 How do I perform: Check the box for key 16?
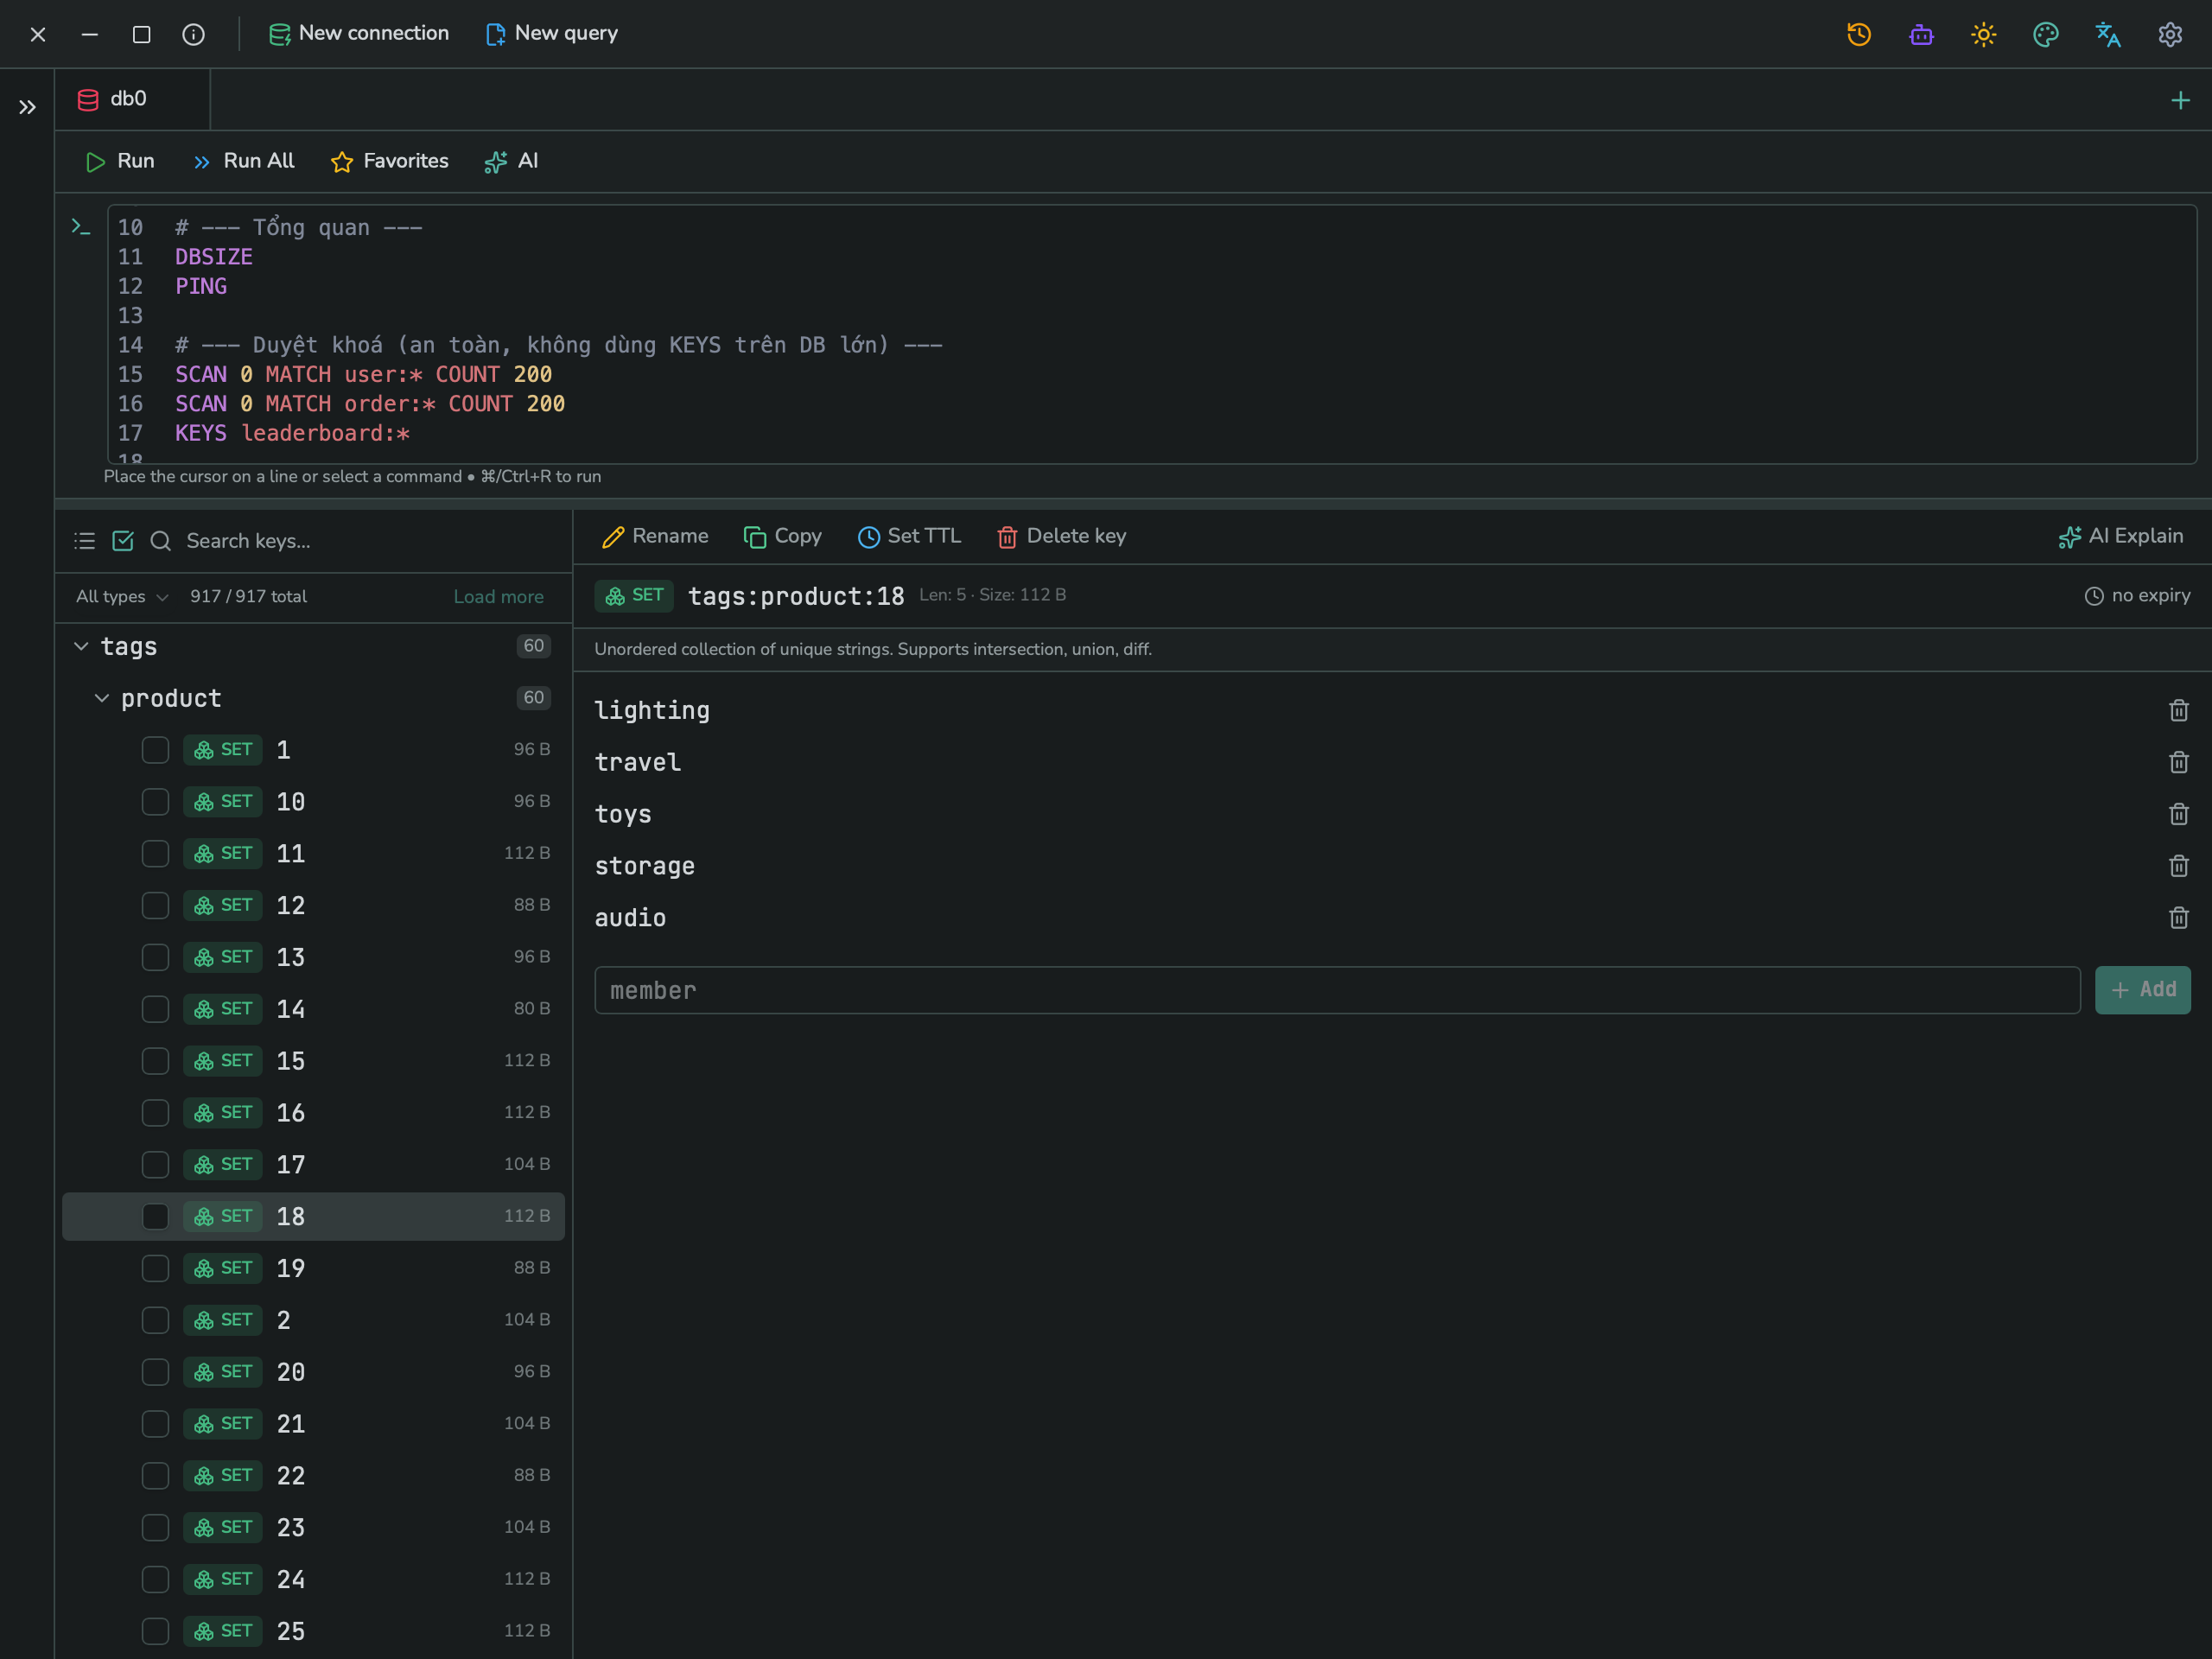pyautogui.click(x=155, y=1113)
